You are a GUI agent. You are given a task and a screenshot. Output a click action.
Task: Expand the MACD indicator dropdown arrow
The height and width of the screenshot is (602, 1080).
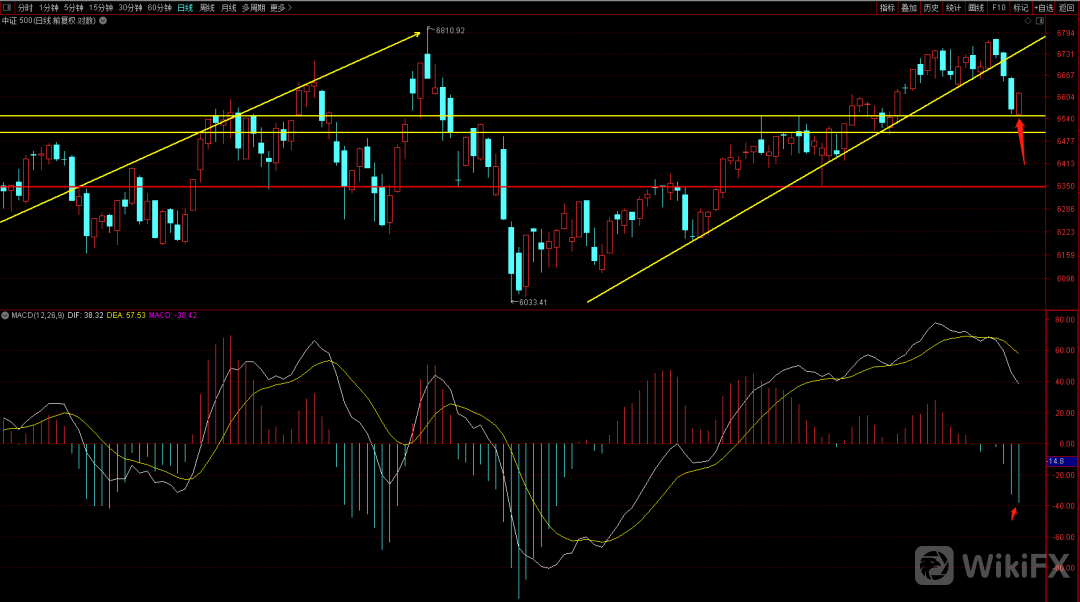[x=5, y=315]
